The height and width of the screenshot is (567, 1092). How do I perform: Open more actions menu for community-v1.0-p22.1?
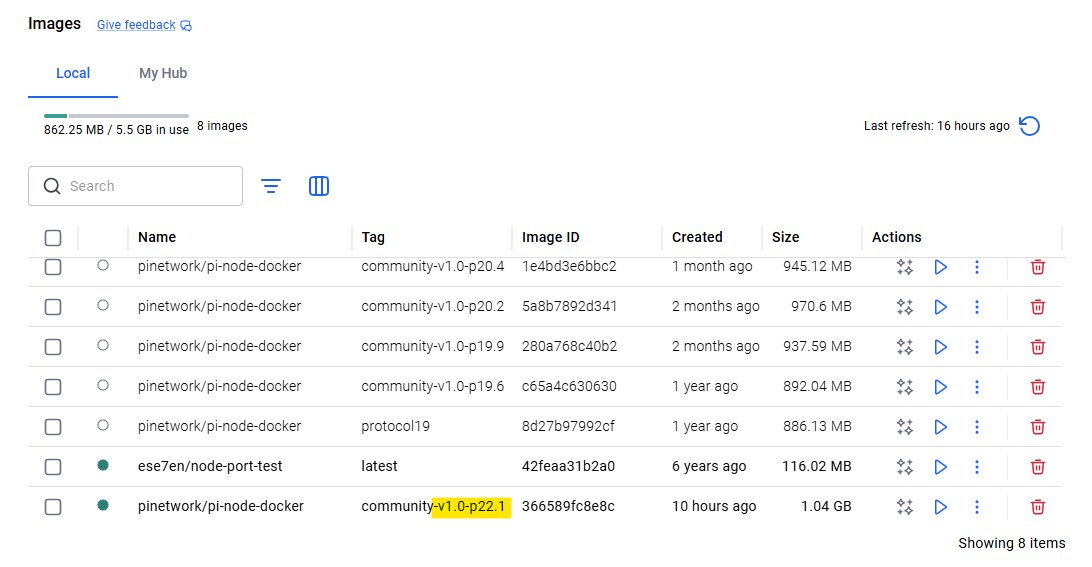[x=976, y=507]
